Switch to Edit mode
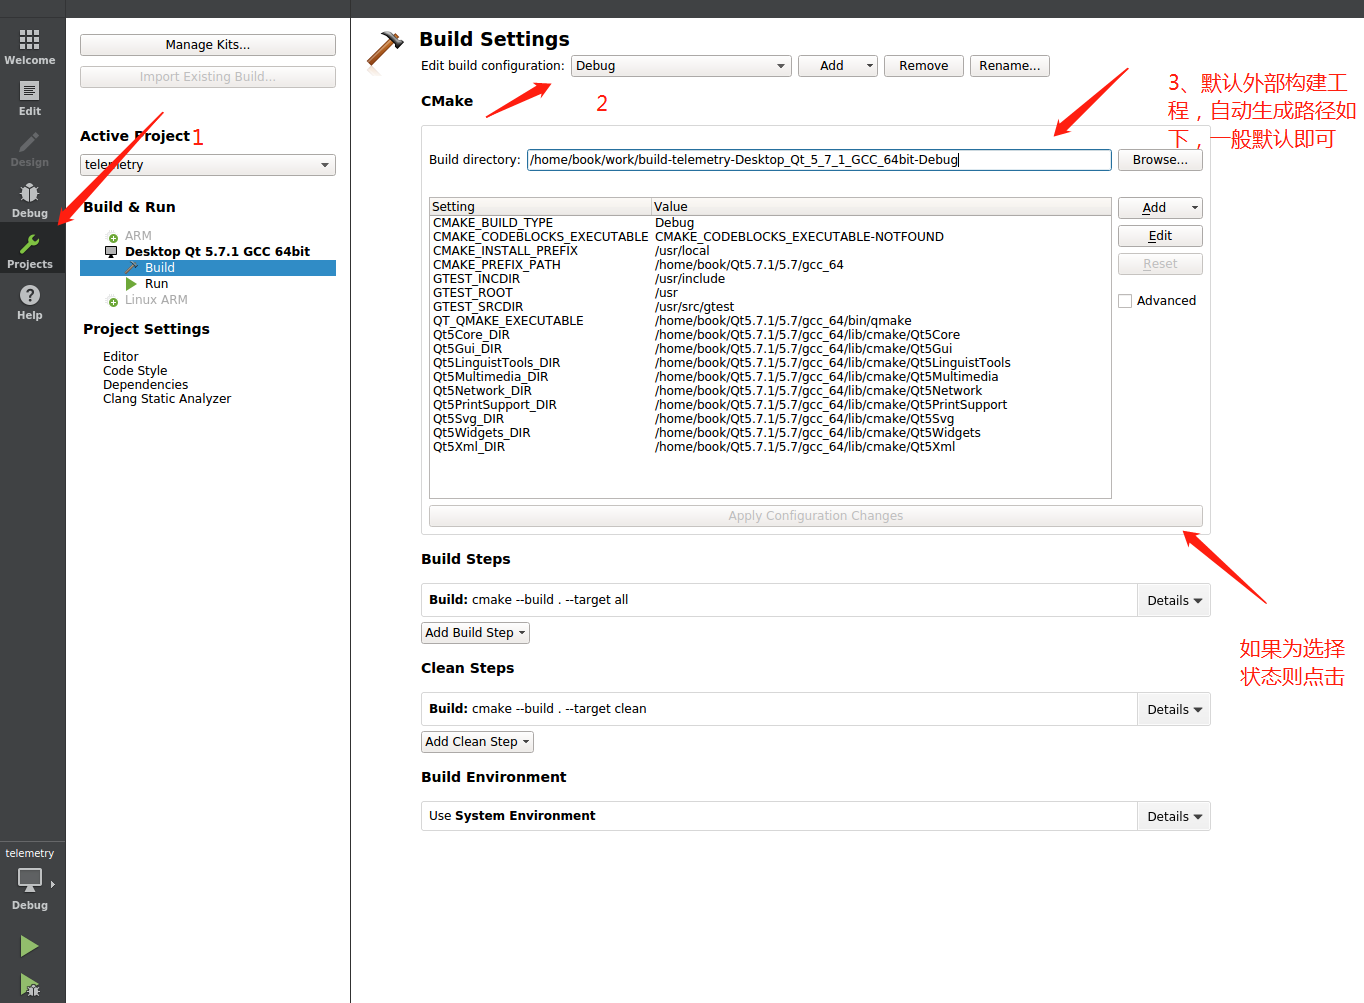This screenshot has height=1003, width=1364. [x=30, y=98]
